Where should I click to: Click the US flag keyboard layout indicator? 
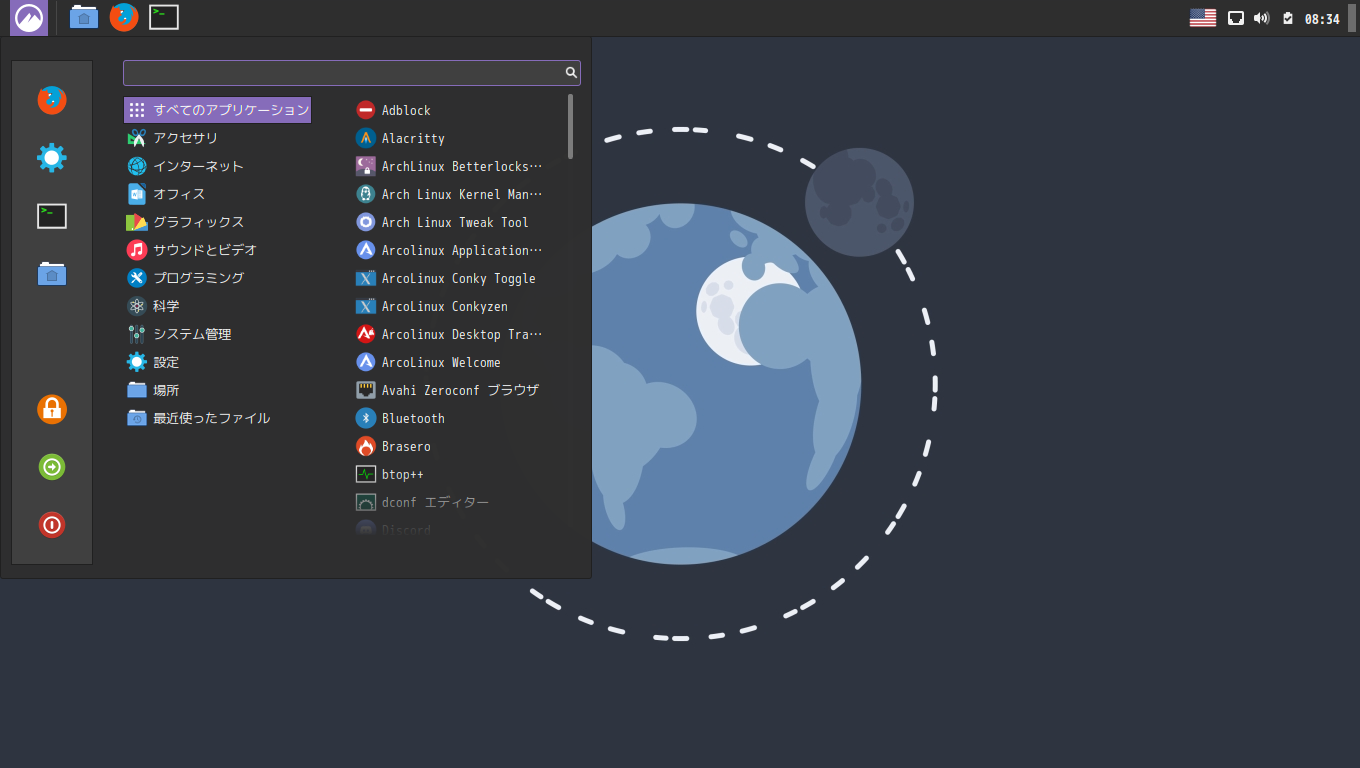(1203, 18)
